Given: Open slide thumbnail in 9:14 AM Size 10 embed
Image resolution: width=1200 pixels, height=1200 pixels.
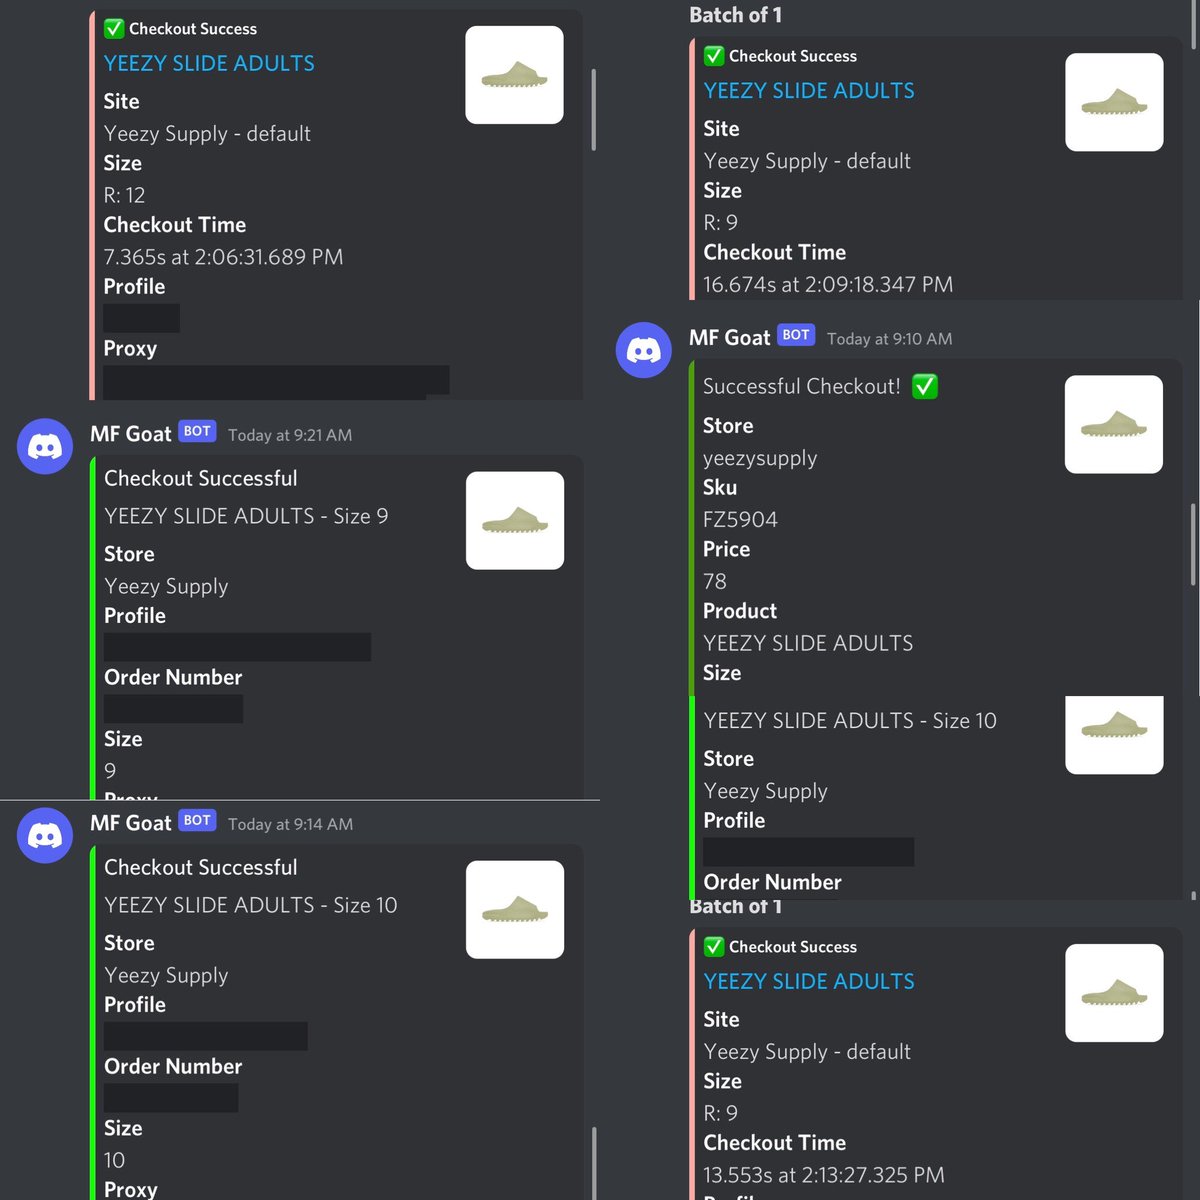Looking at the screenshot, I should [515, 910].
